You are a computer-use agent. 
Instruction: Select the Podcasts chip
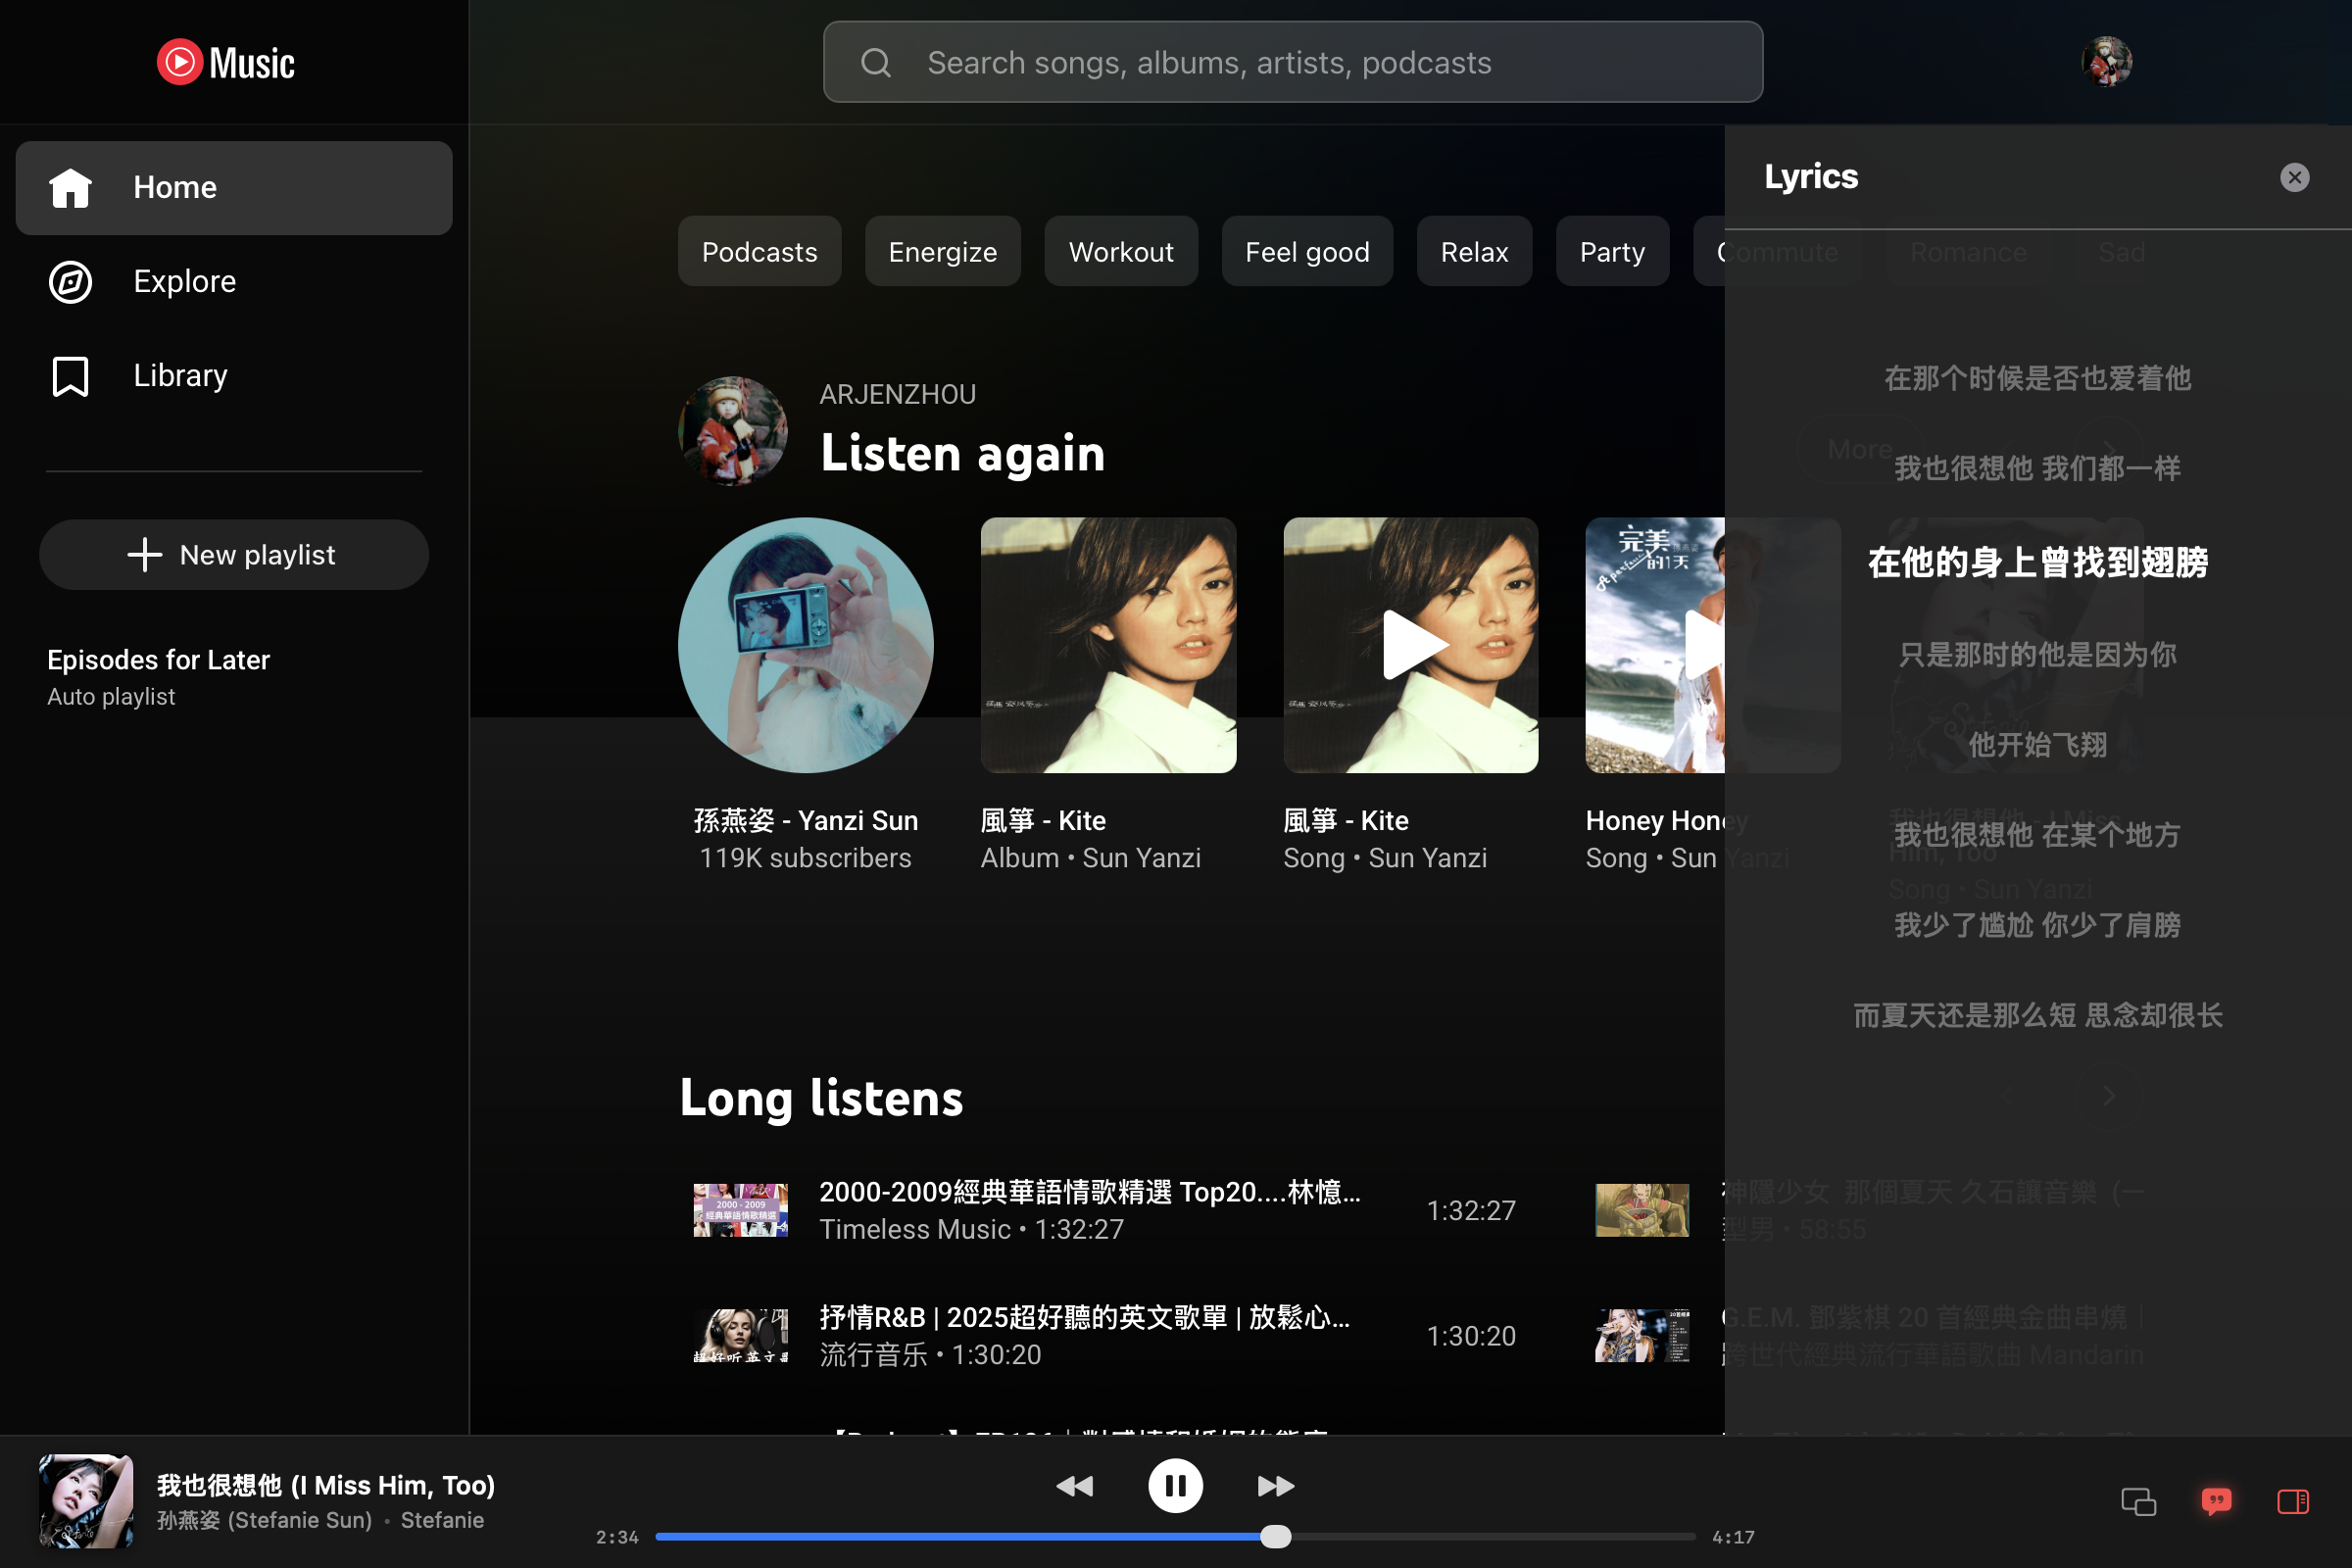(760, 251)
